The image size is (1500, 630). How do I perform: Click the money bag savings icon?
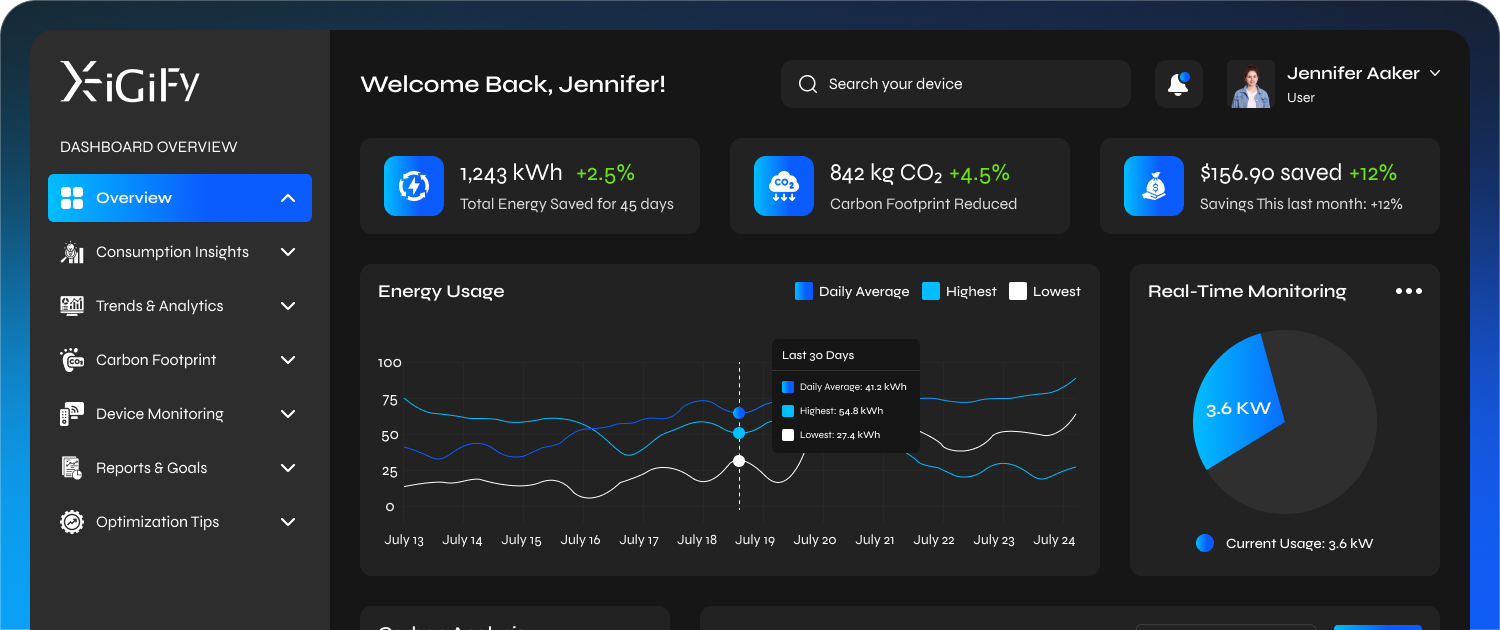click(x=1153, y=186)
